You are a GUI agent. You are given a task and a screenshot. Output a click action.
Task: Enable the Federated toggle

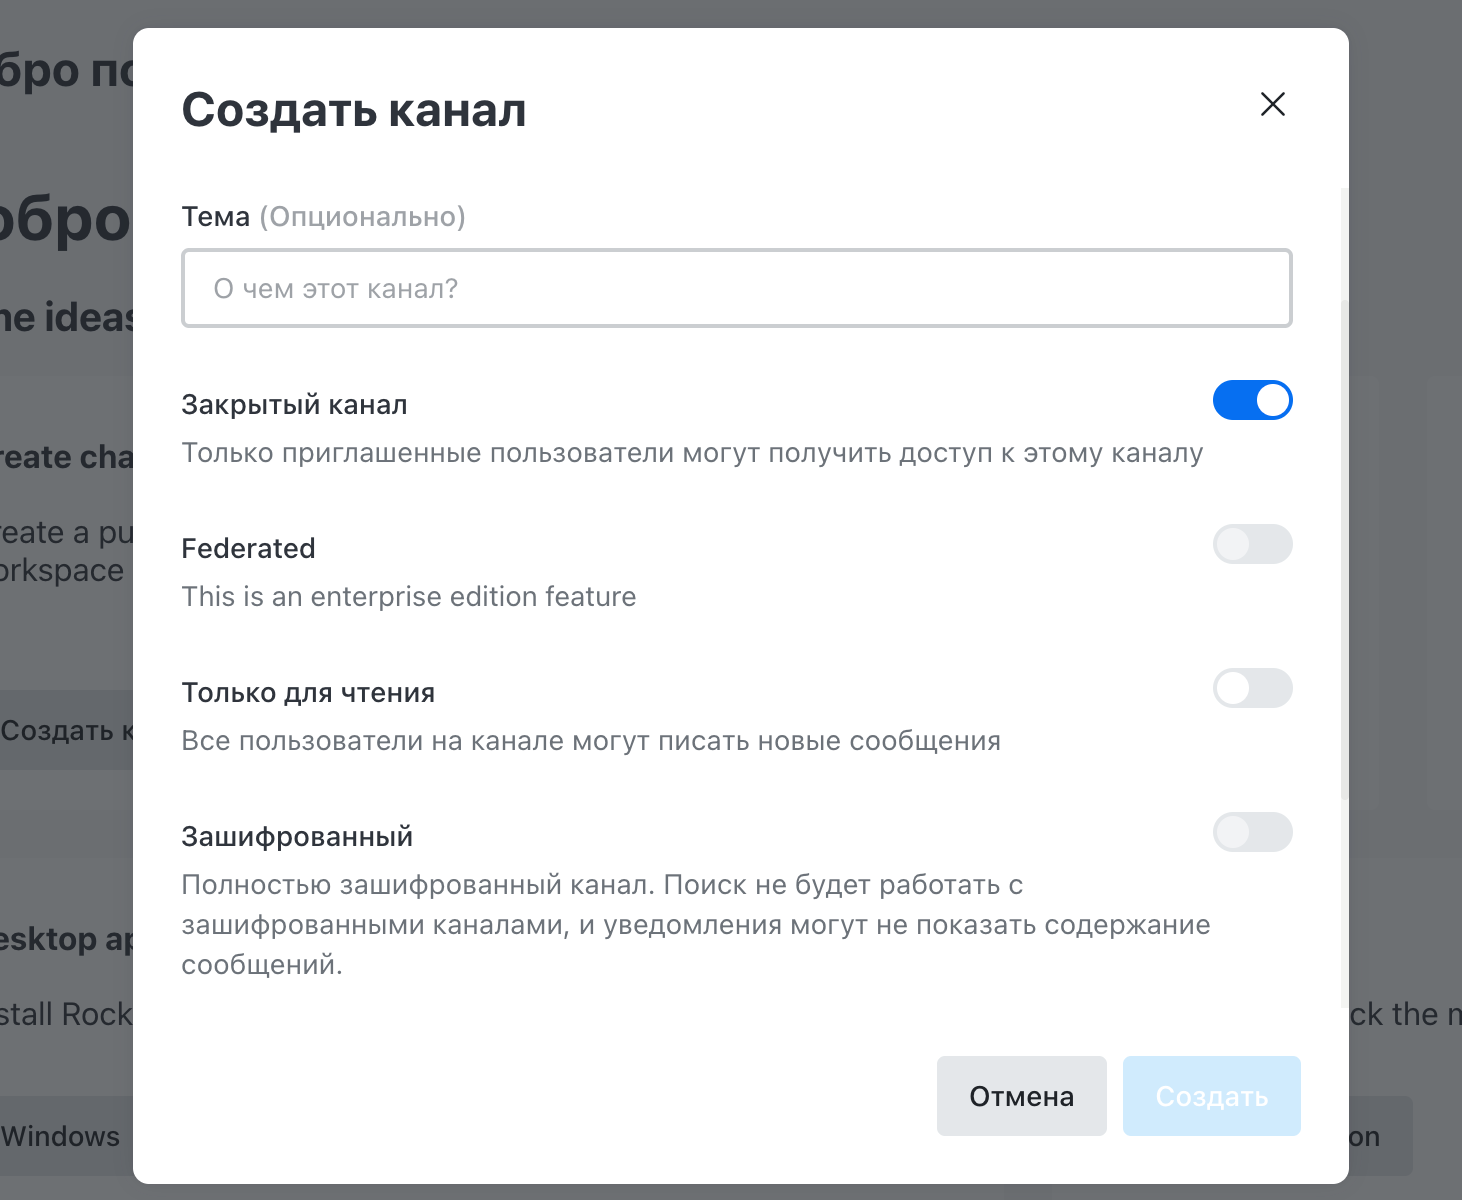pos(1252,544)
